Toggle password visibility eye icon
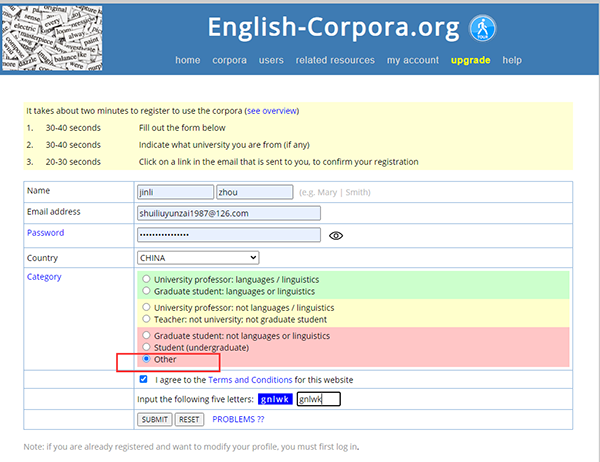Viewport: 600px width, 462px height. 336,236
